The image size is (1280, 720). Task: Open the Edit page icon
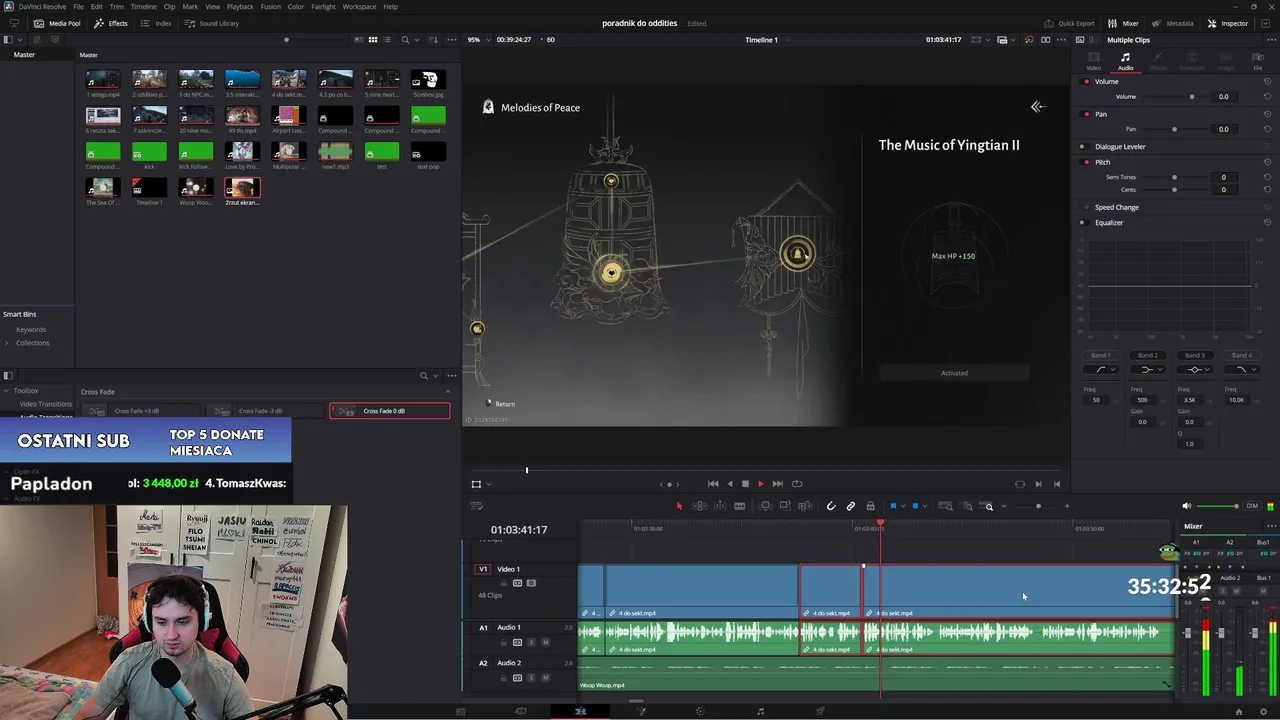(x=580, y=711)
